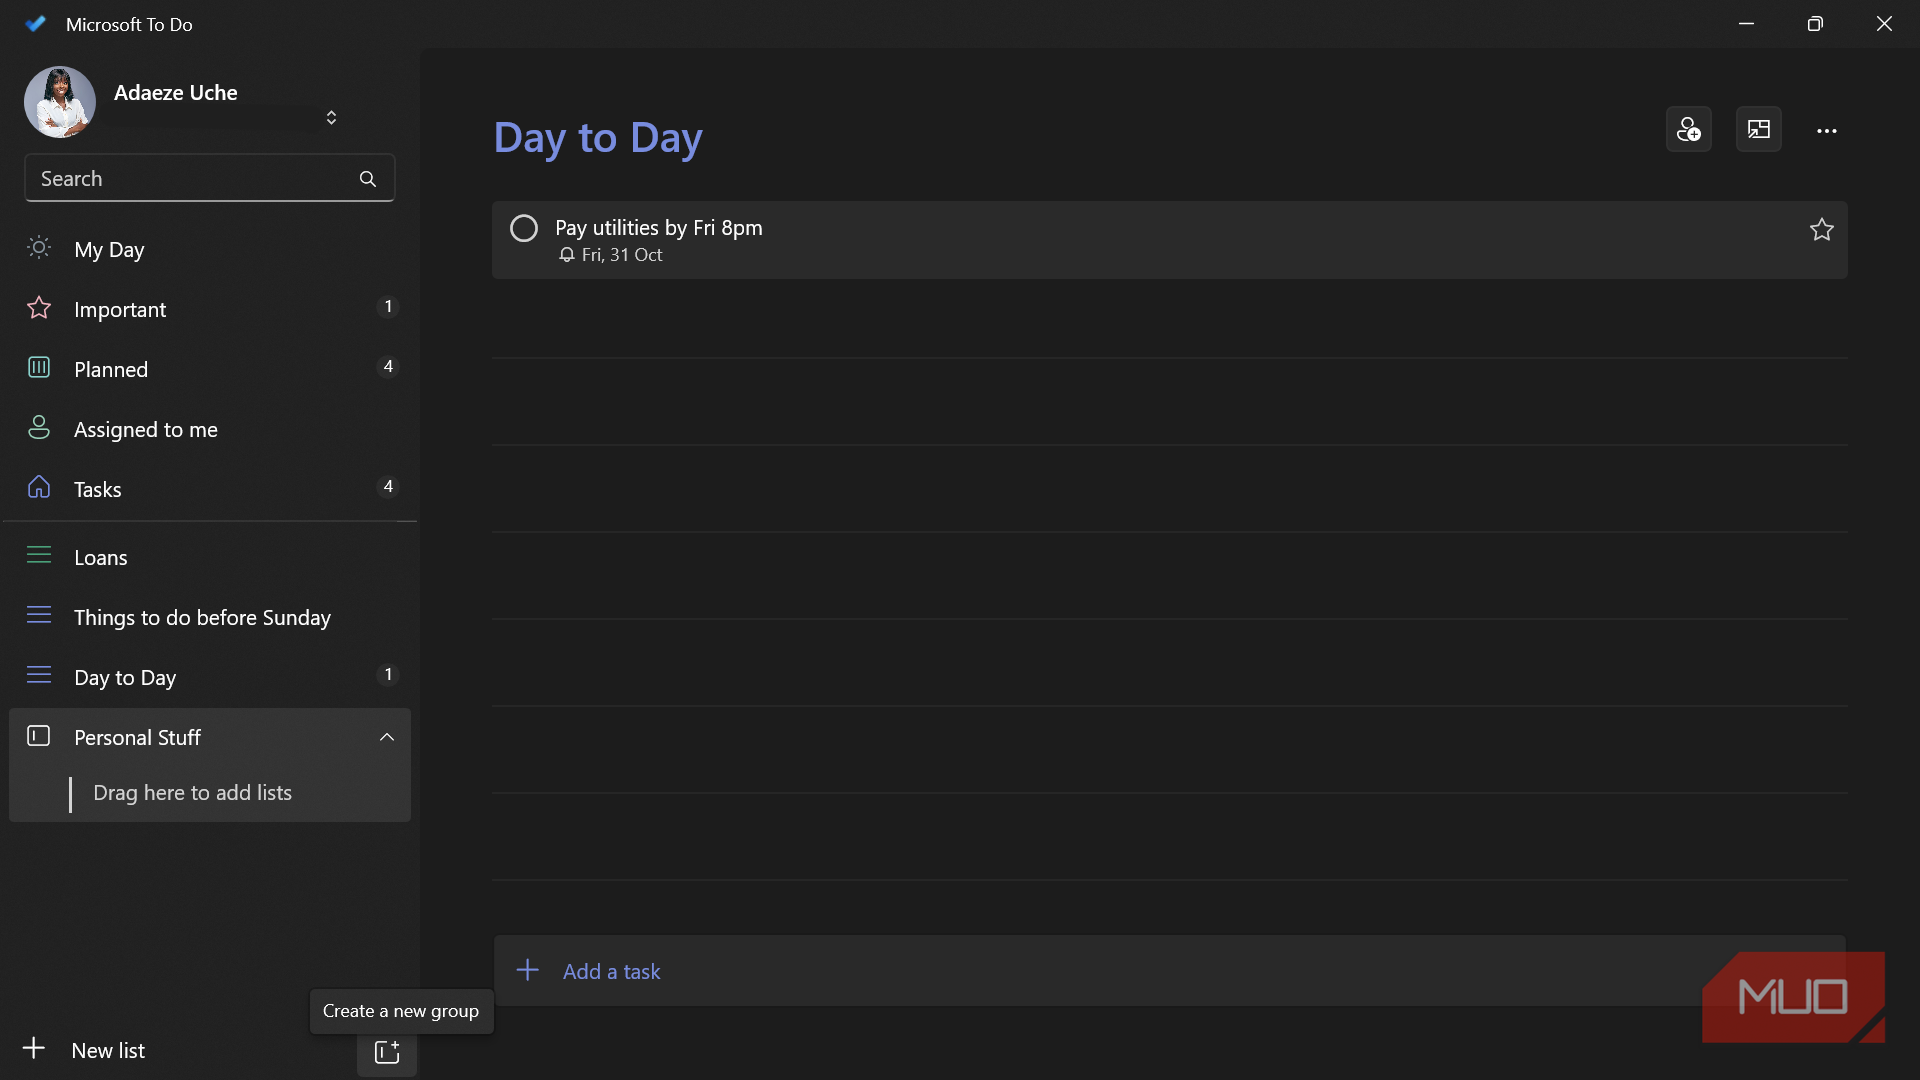Screen dimensions: 1920x1080
Task: Open the more options ellipsis menu
Action: pyautogui.click(x=1827, y=131)
